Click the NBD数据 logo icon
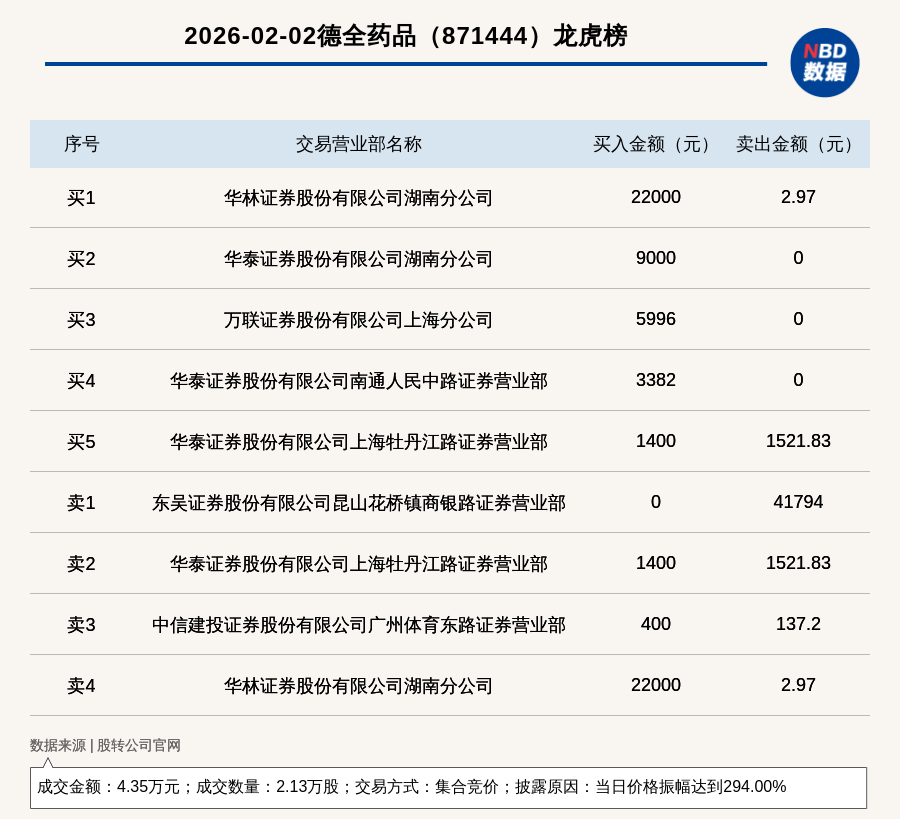 coord(824,62)
